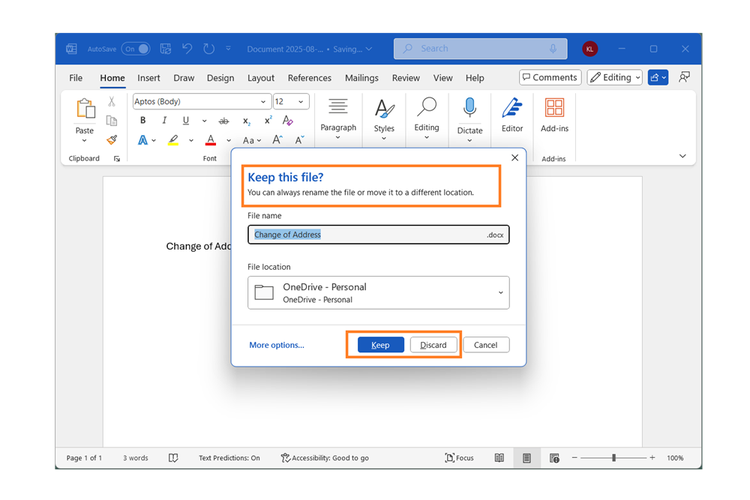Apply the red font color
This screenshot has width=750, height=500.
[x=210, y=140]
